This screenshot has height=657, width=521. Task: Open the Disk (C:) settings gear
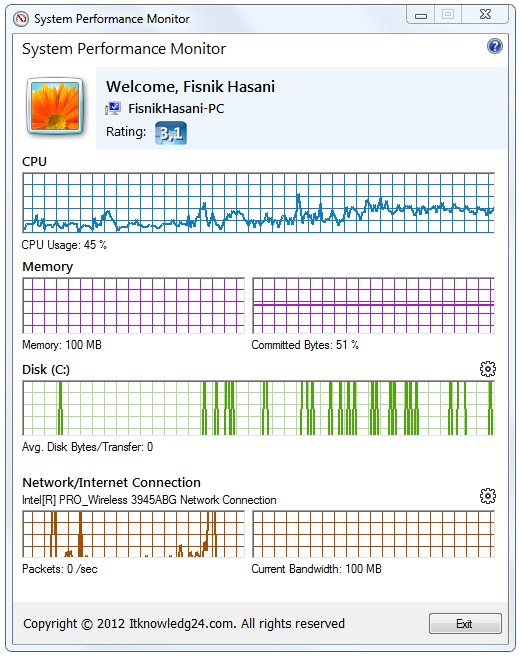487,369
